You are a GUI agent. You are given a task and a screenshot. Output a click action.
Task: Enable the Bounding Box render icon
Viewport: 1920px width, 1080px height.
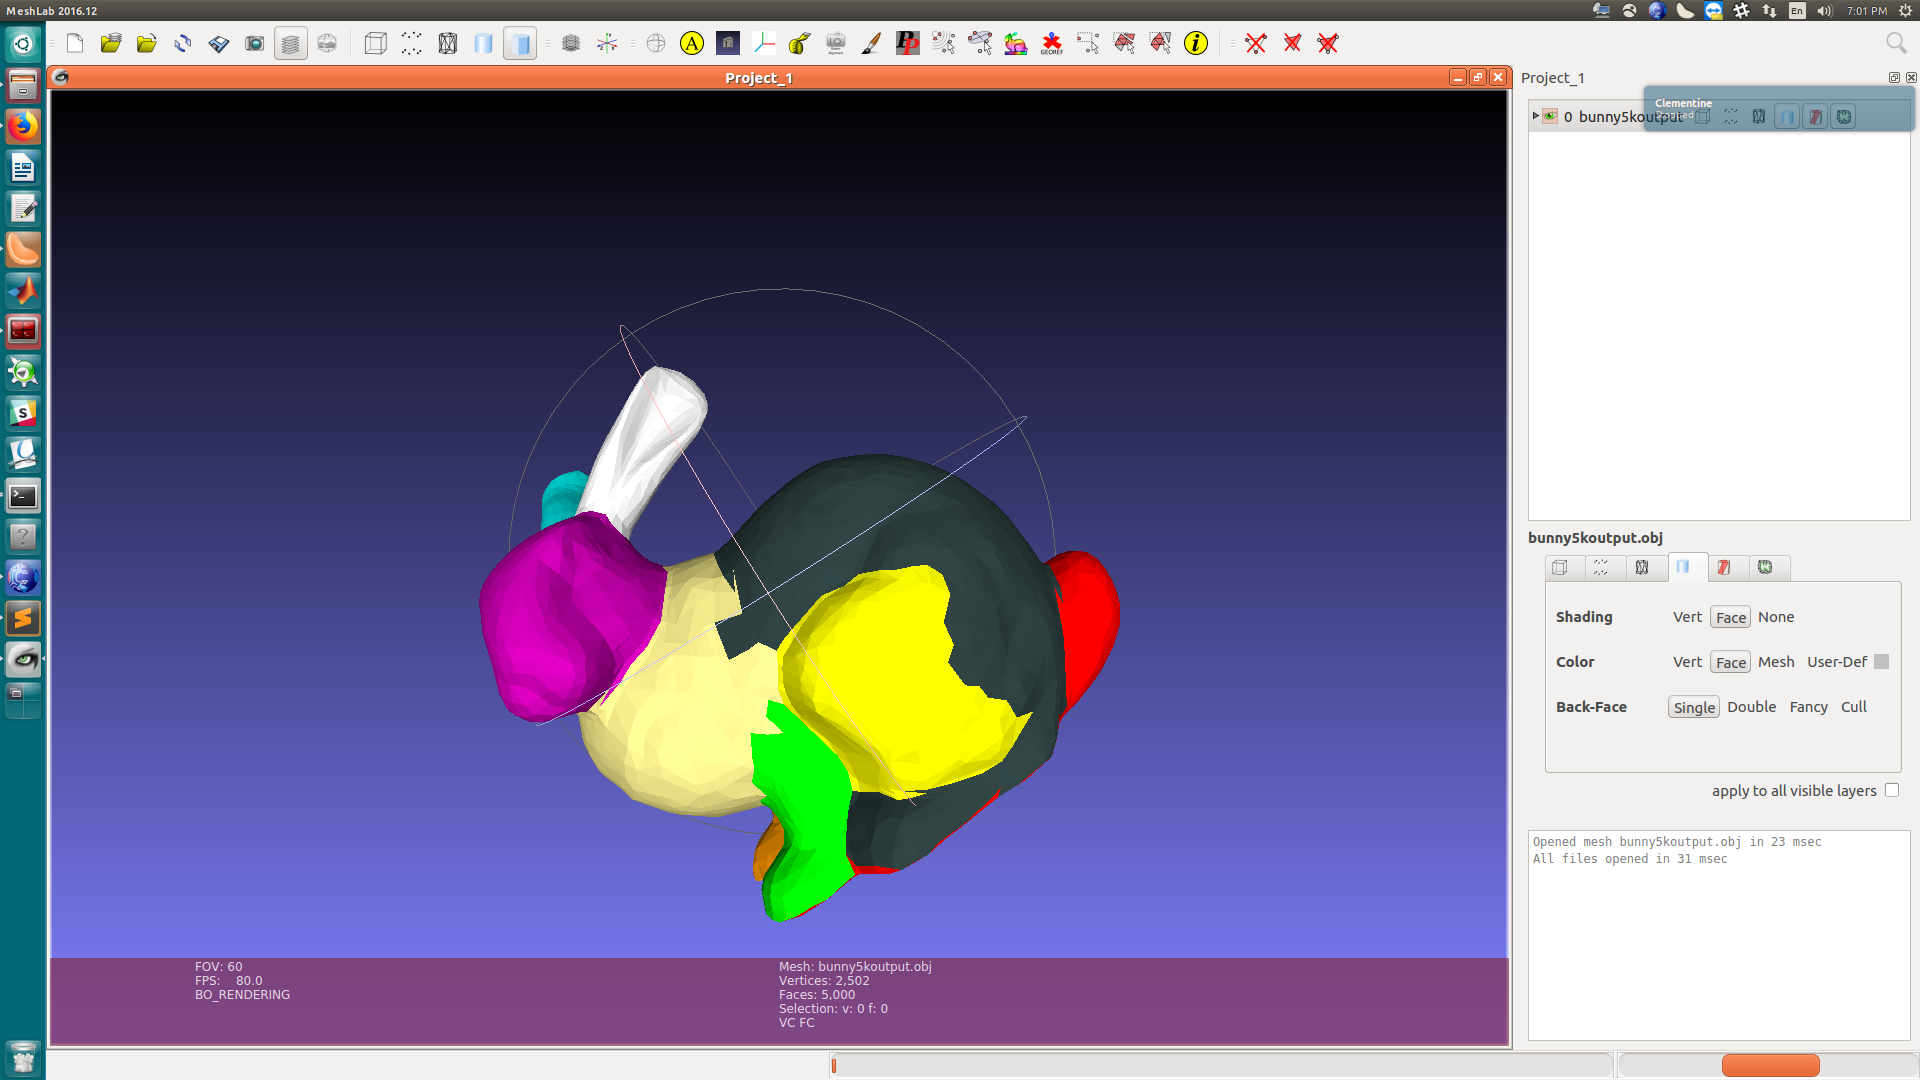coord(376,43)
